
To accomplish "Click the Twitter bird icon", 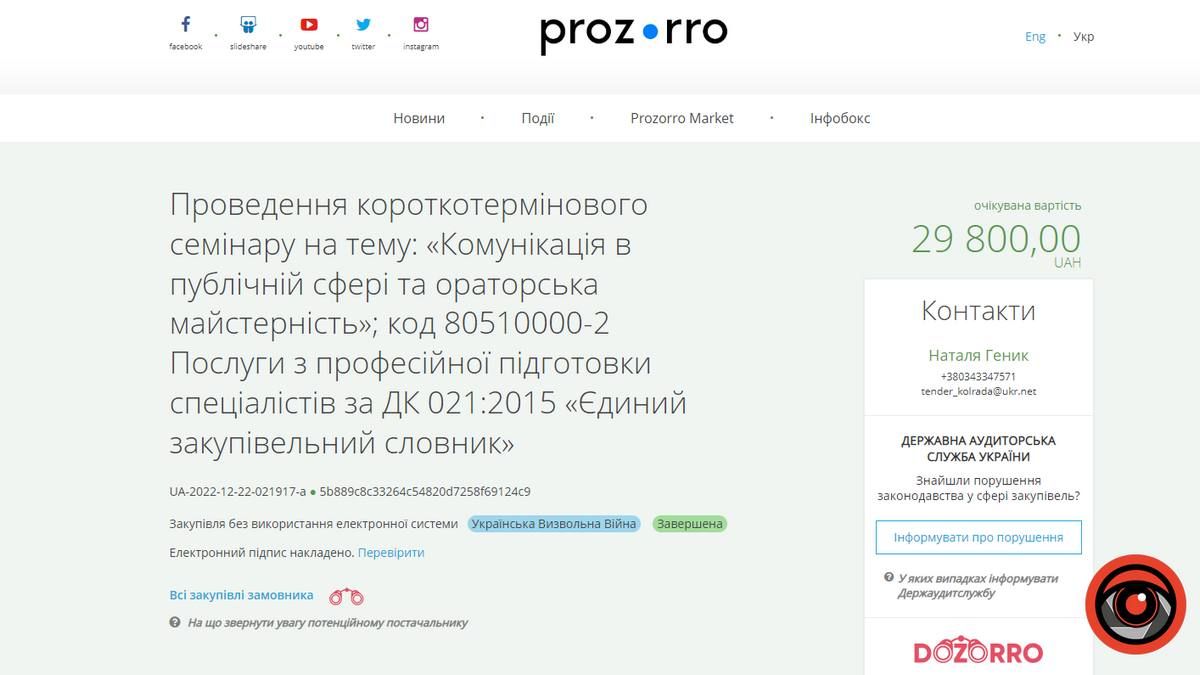I will (x=363, y=23).
